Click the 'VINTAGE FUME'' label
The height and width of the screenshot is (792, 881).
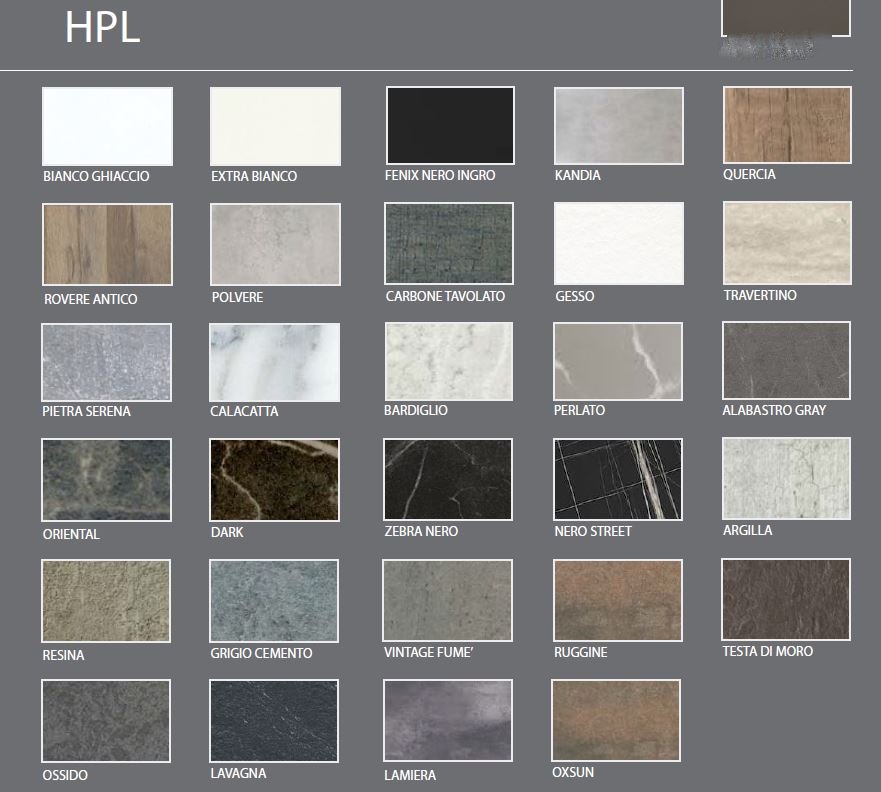[429, 652]
